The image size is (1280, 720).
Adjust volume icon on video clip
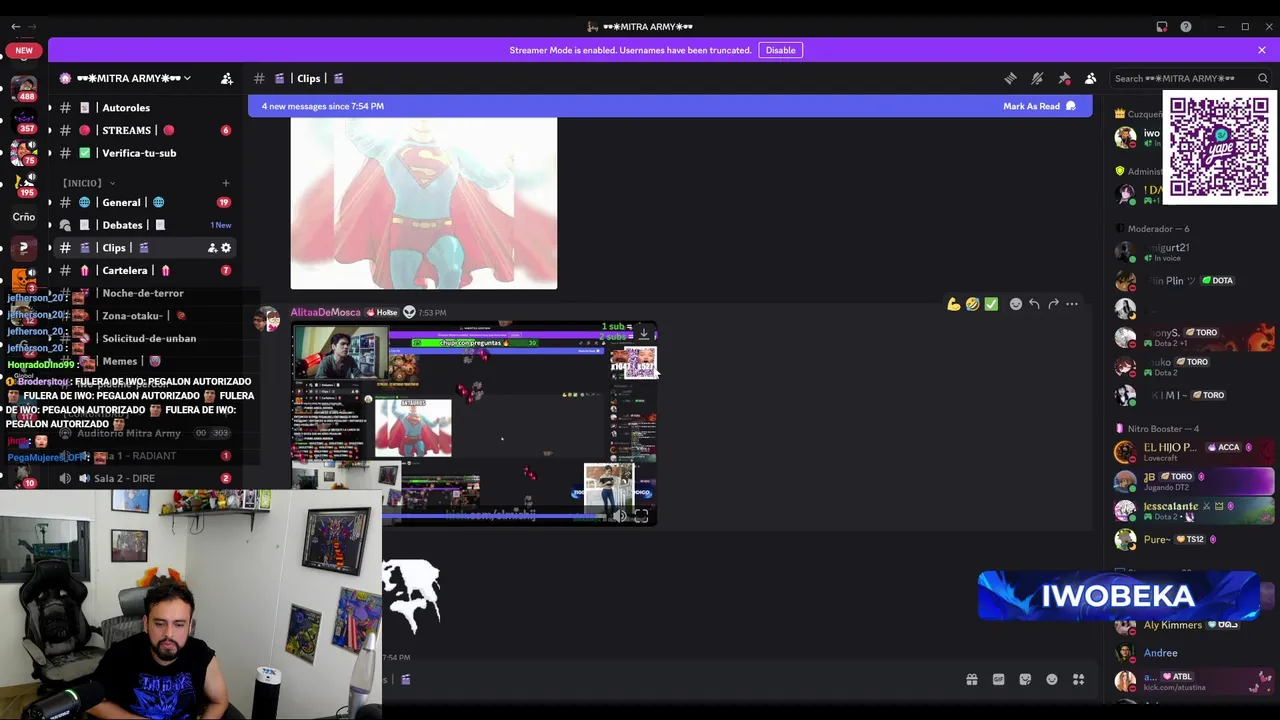click(x=620, y=516)
